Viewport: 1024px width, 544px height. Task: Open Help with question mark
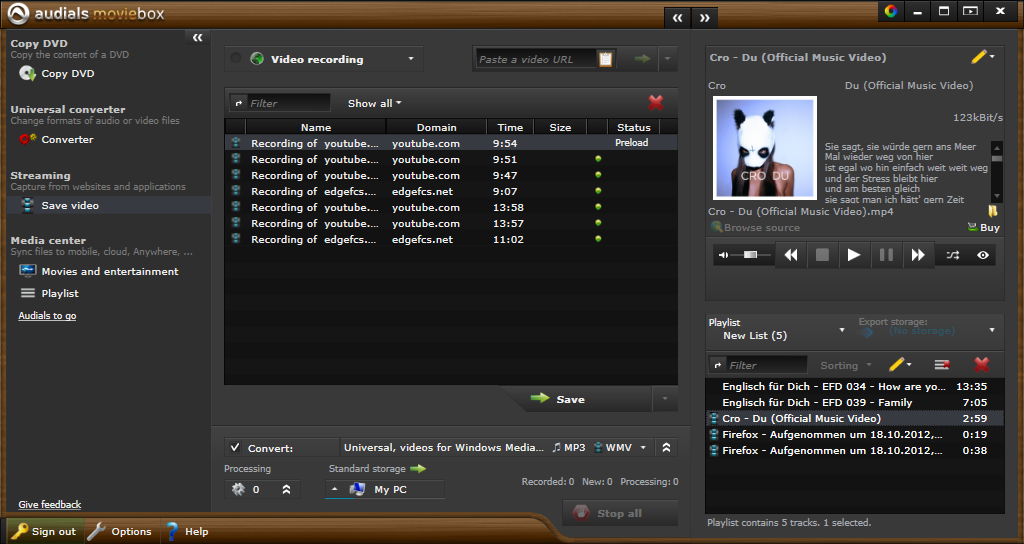click(187, 532)
